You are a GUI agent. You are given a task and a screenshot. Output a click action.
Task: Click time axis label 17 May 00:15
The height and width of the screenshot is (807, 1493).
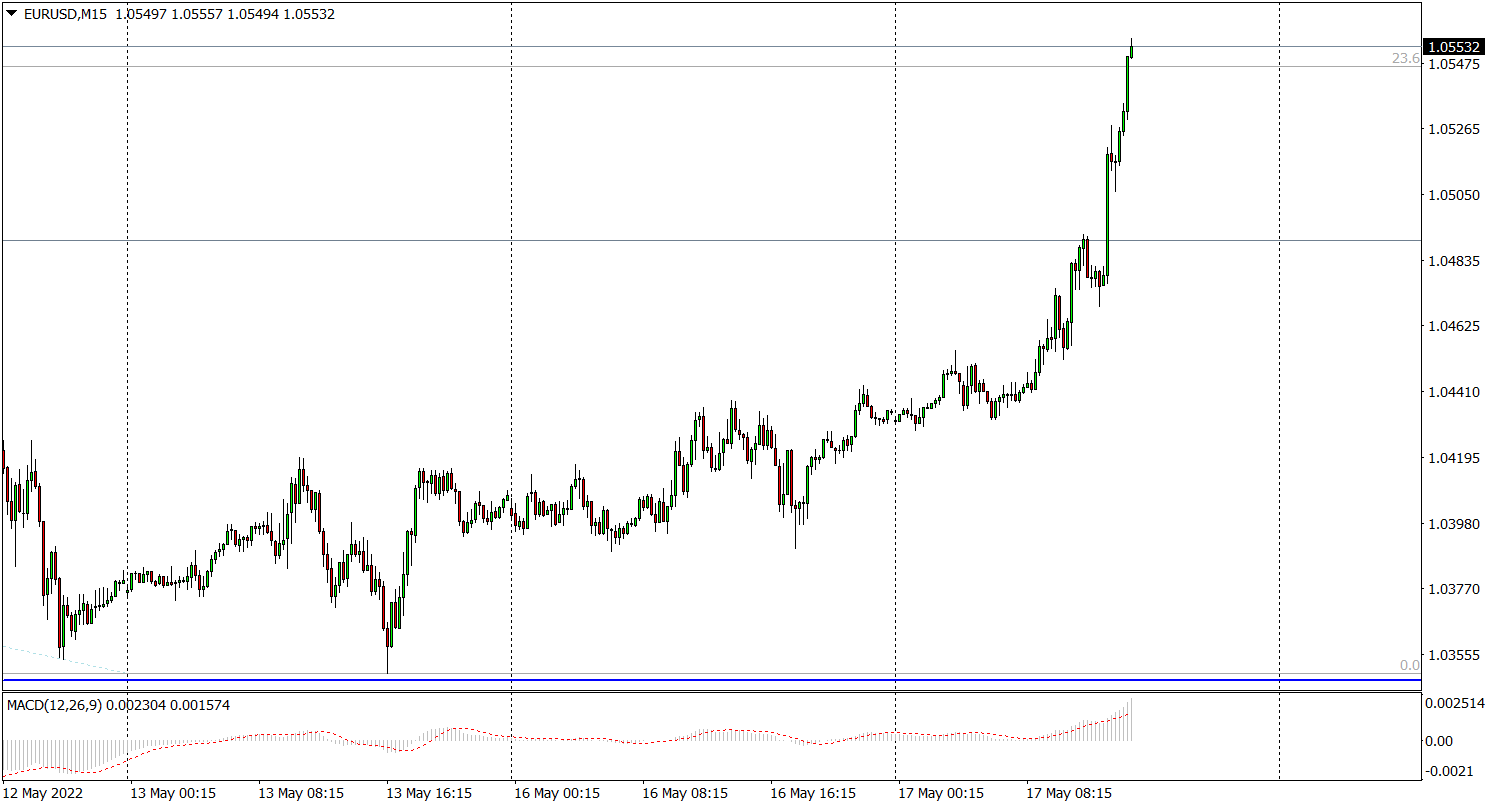(x=941, y=793)
